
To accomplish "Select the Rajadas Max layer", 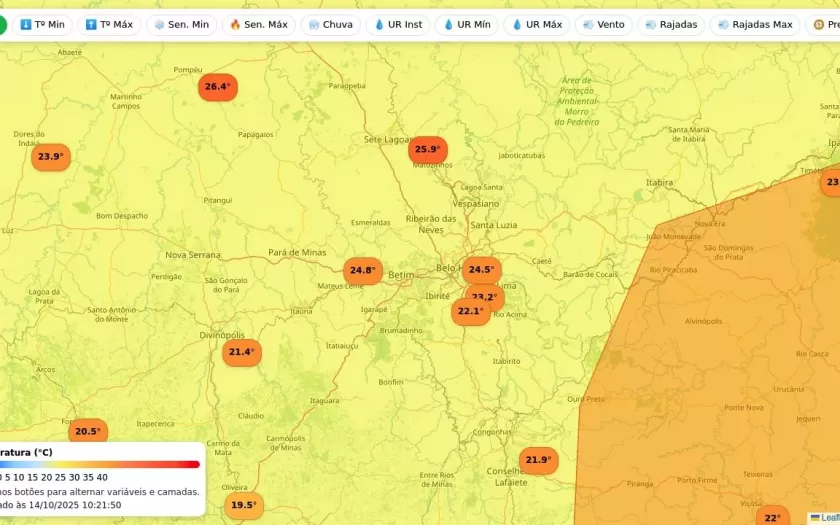I will [x=754, y=24].
